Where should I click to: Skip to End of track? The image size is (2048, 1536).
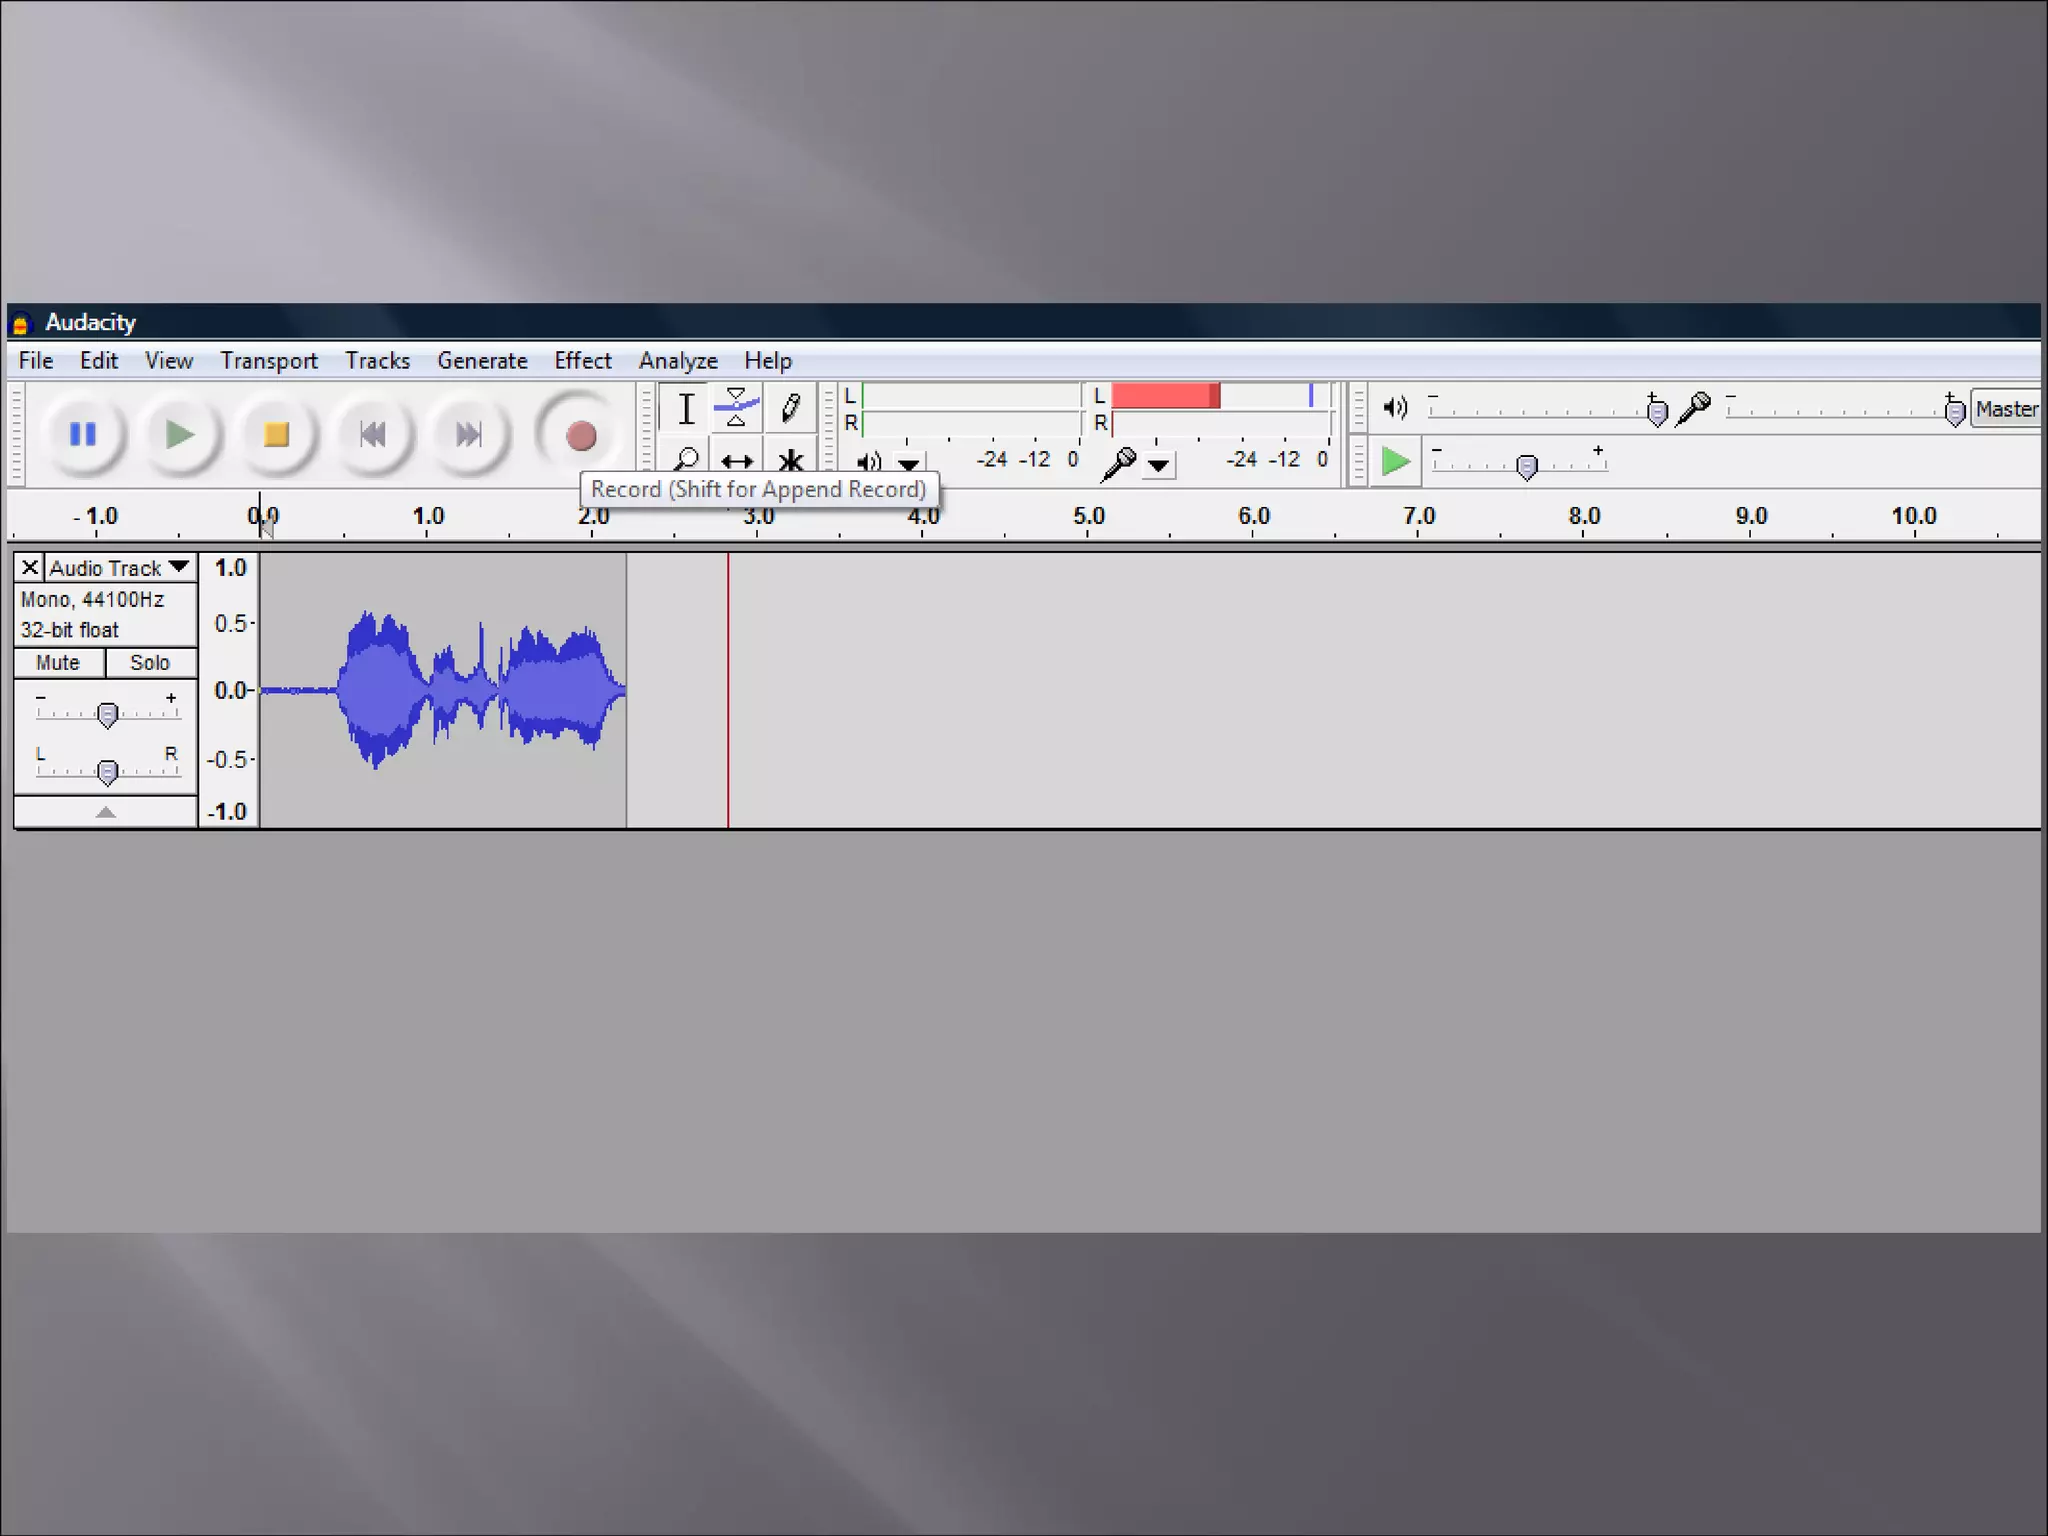[468, 435]
